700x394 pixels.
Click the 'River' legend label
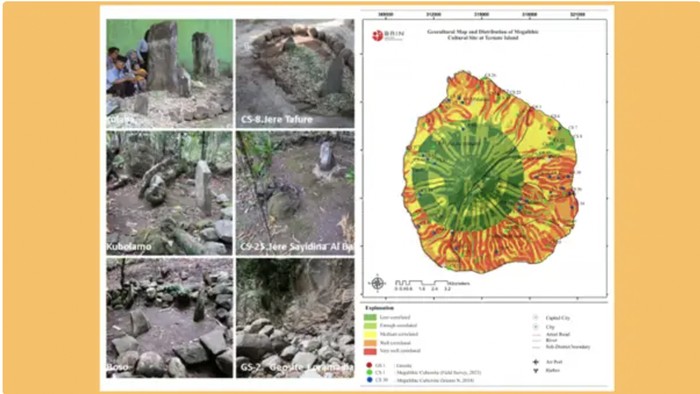(x=551, y=340)
